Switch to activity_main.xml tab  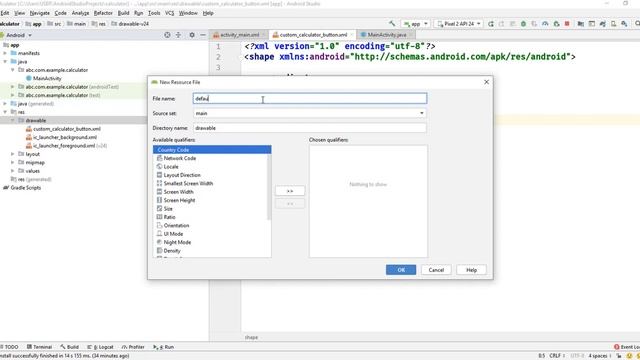tap(240, 35)
